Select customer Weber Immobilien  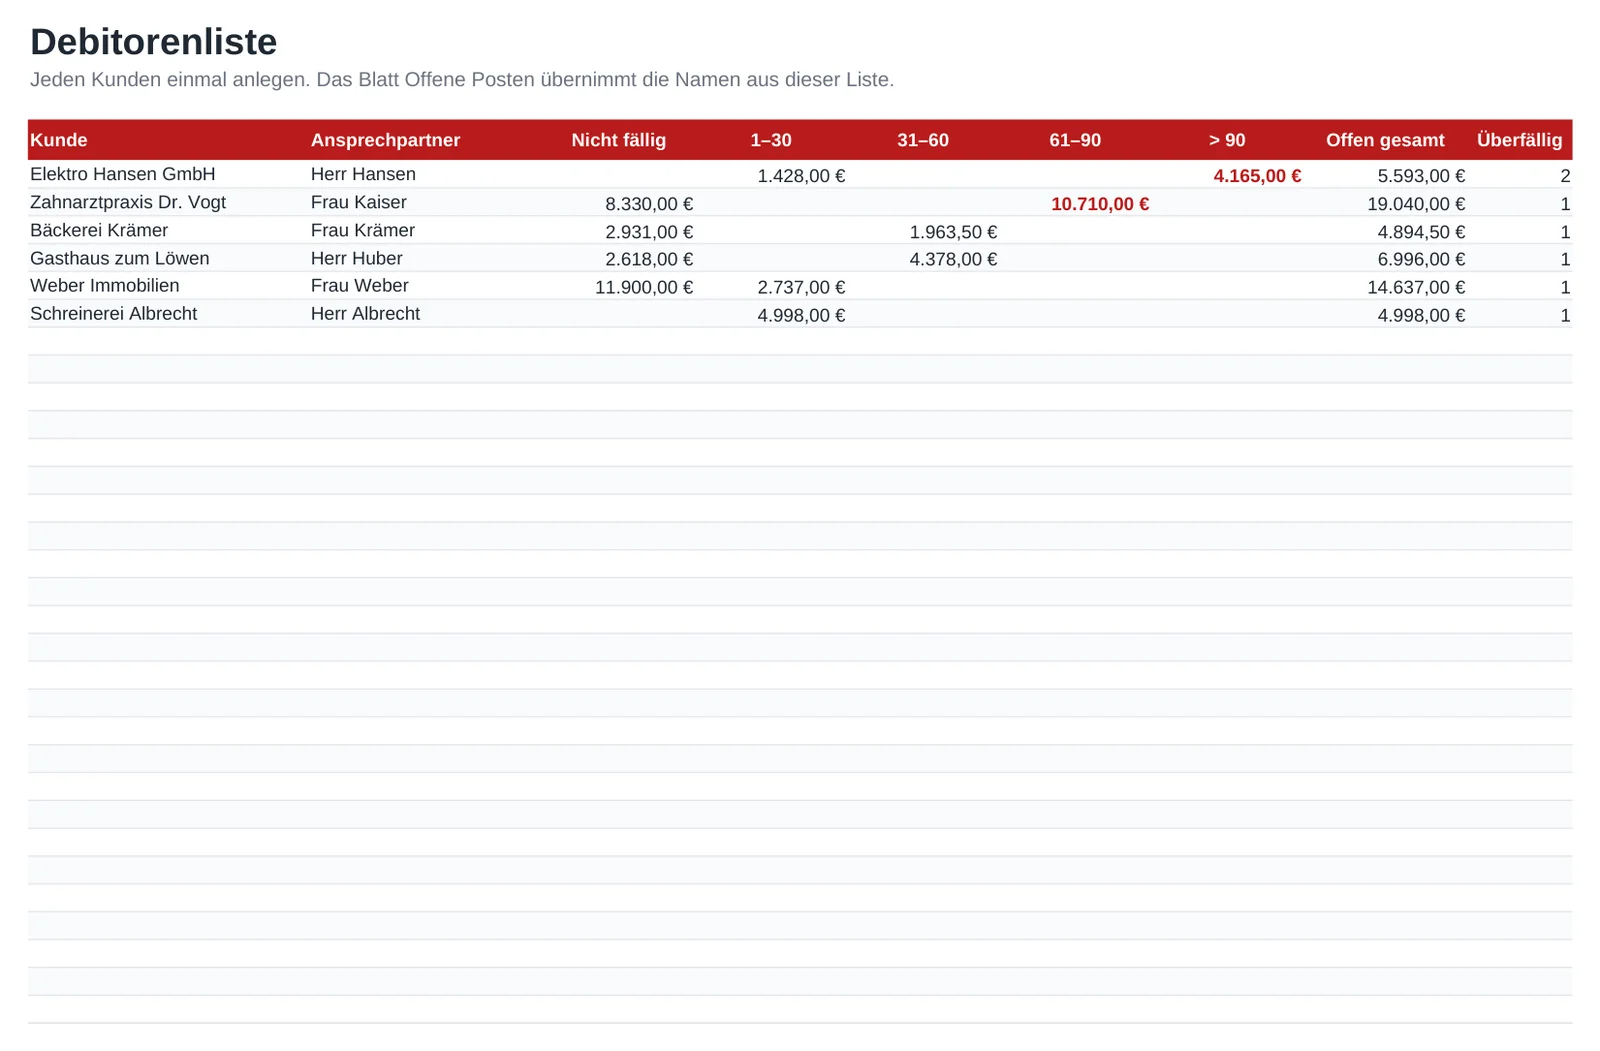105,285
